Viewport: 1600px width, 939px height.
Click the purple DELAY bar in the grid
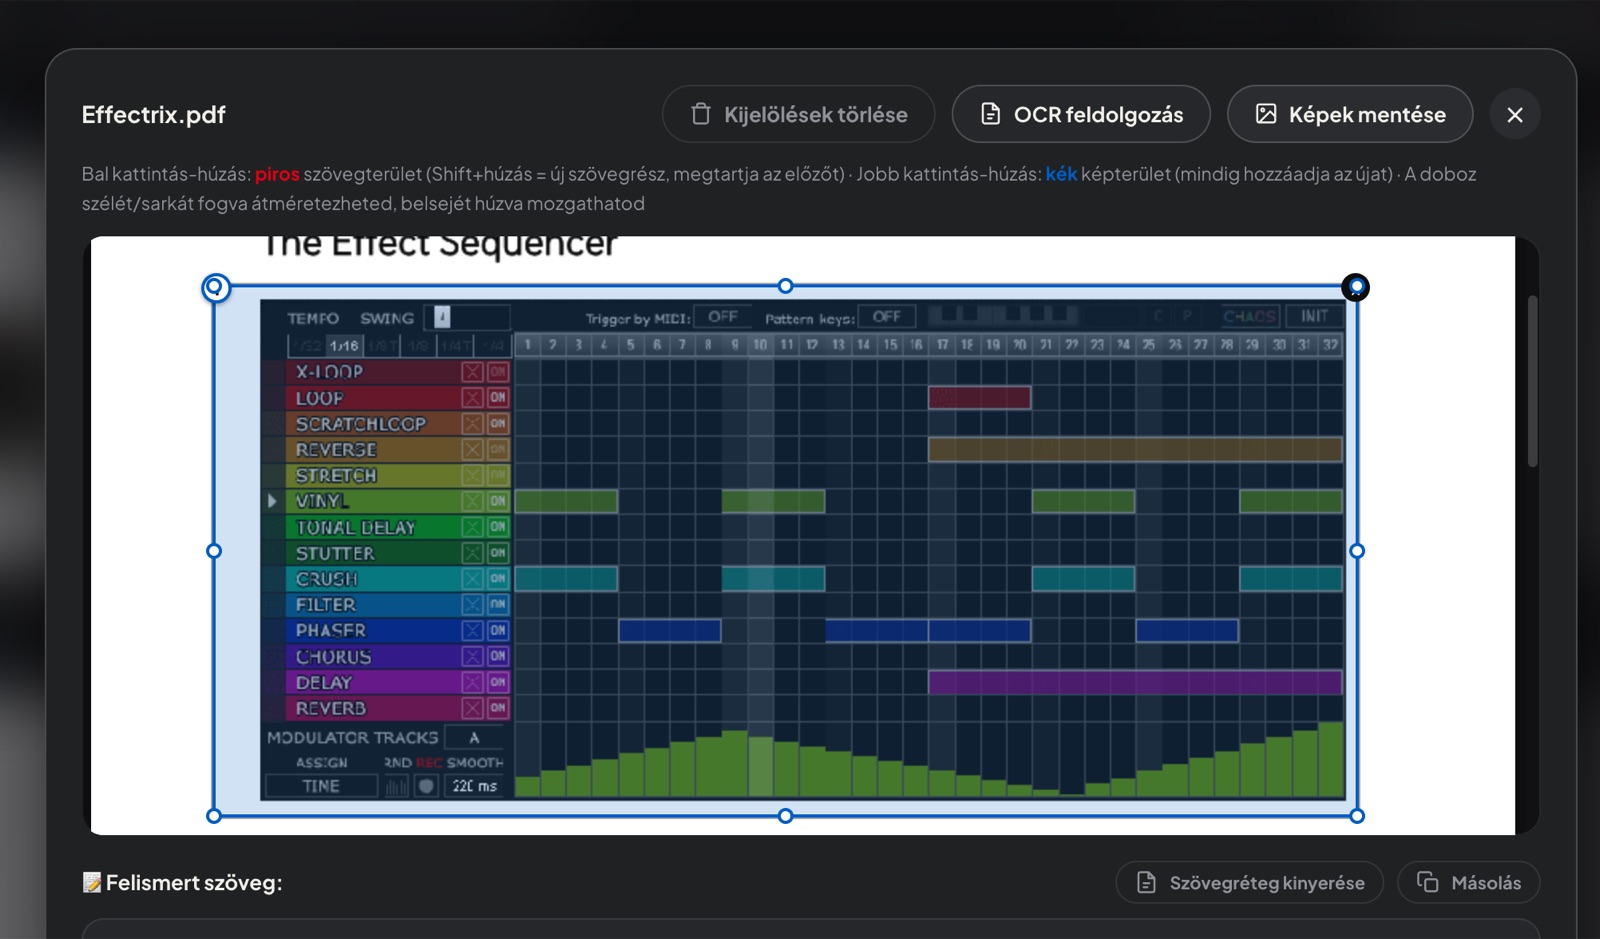coord(1135,682)
